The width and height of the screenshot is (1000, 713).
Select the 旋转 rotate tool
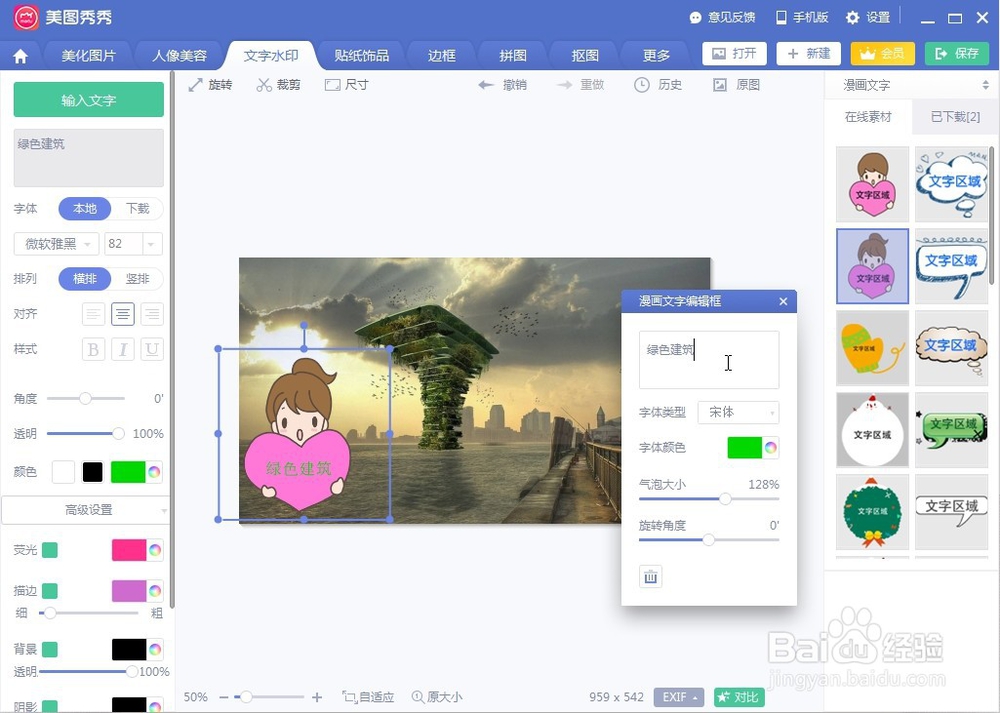[210, 85]
